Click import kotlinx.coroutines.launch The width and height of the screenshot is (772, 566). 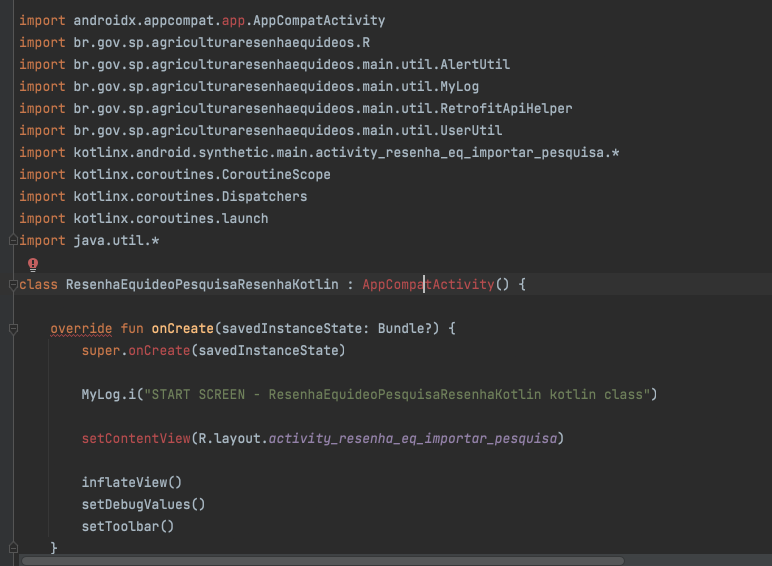click(144, 219)
